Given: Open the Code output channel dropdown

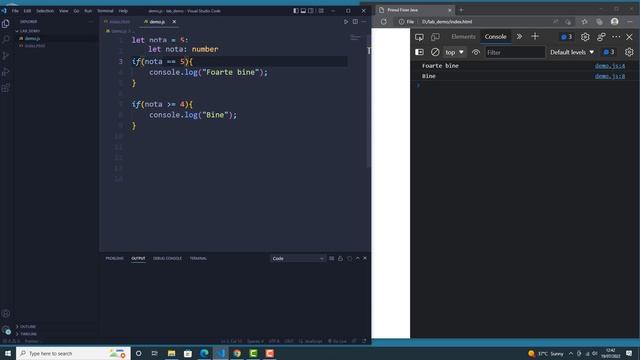Looking at the screenshot, I should coord(298,258).
